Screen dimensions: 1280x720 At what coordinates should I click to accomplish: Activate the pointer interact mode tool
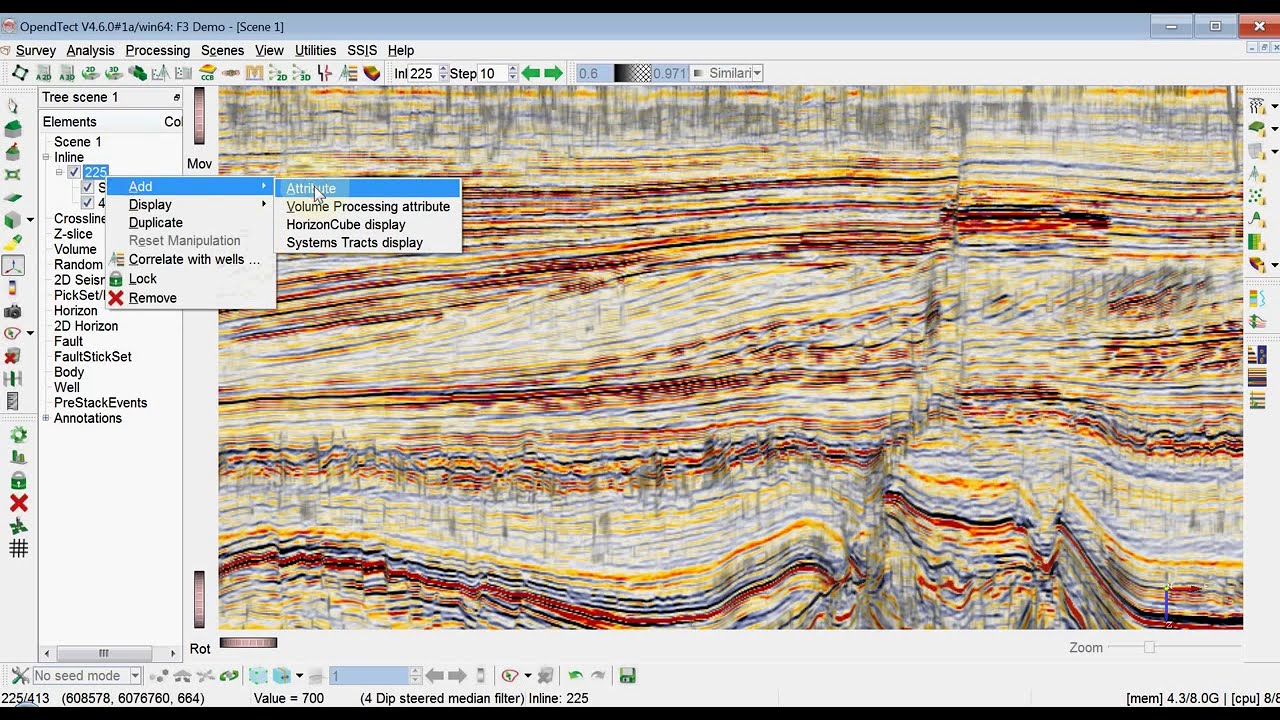pos(13,105)
